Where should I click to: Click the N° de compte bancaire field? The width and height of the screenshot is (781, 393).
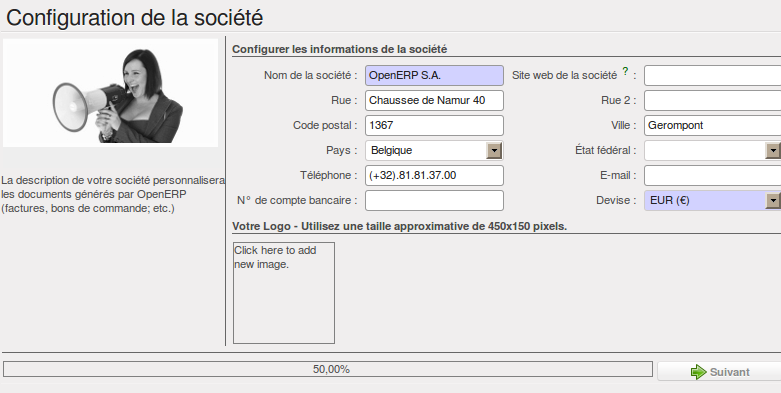(434, 200)
